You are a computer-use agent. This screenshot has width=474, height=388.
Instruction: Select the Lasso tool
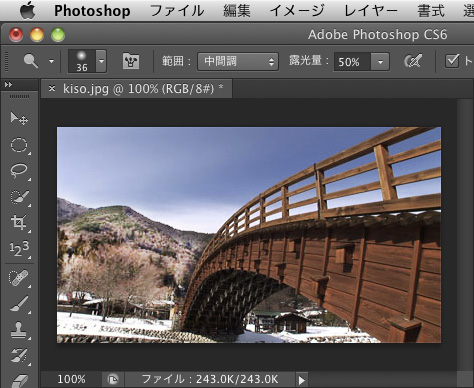pyautogui.click(x=19, y=171)
